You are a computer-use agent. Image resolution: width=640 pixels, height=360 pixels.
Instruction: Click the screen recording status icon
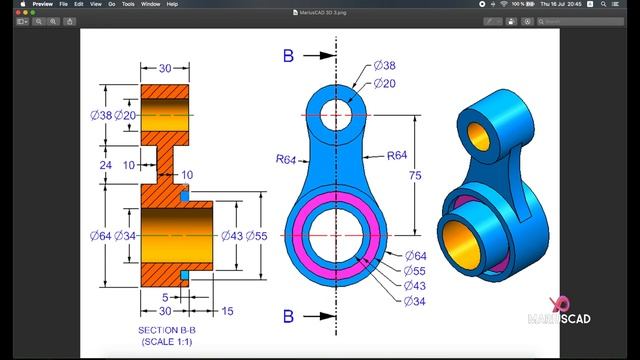pos(482,4)
